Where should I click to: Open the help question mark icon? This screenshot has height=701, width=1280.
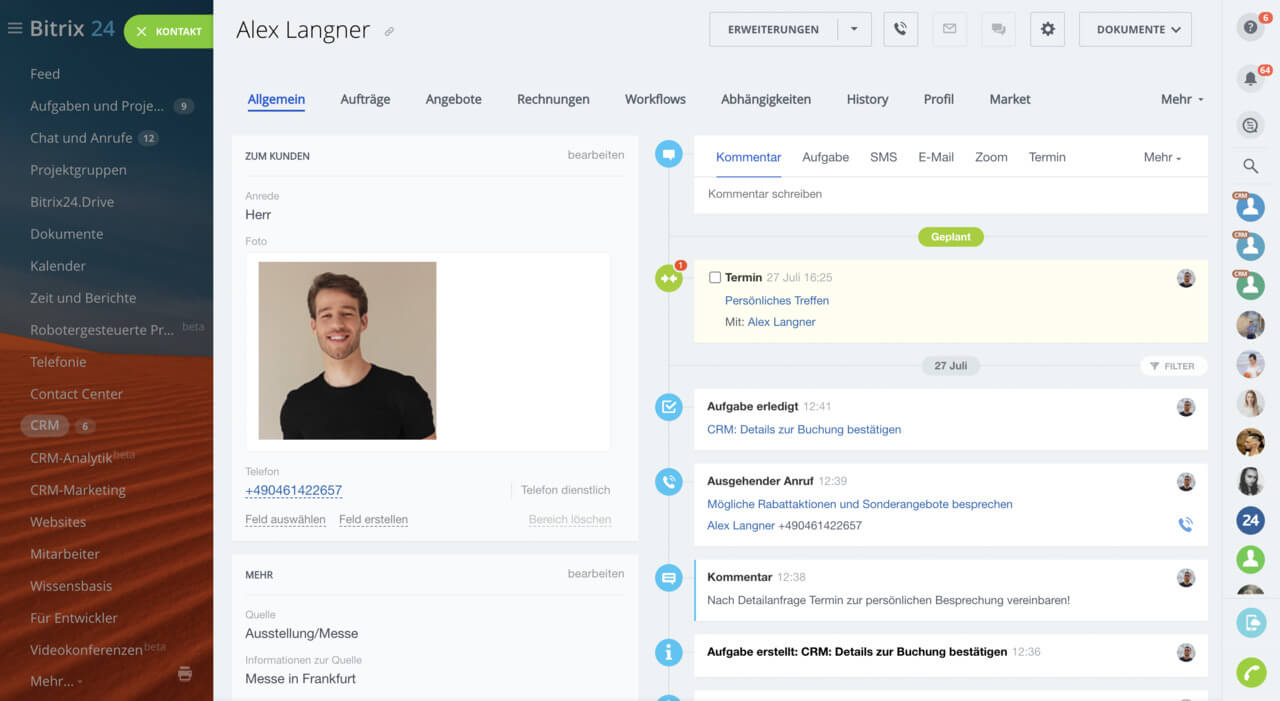point(1249,28)
